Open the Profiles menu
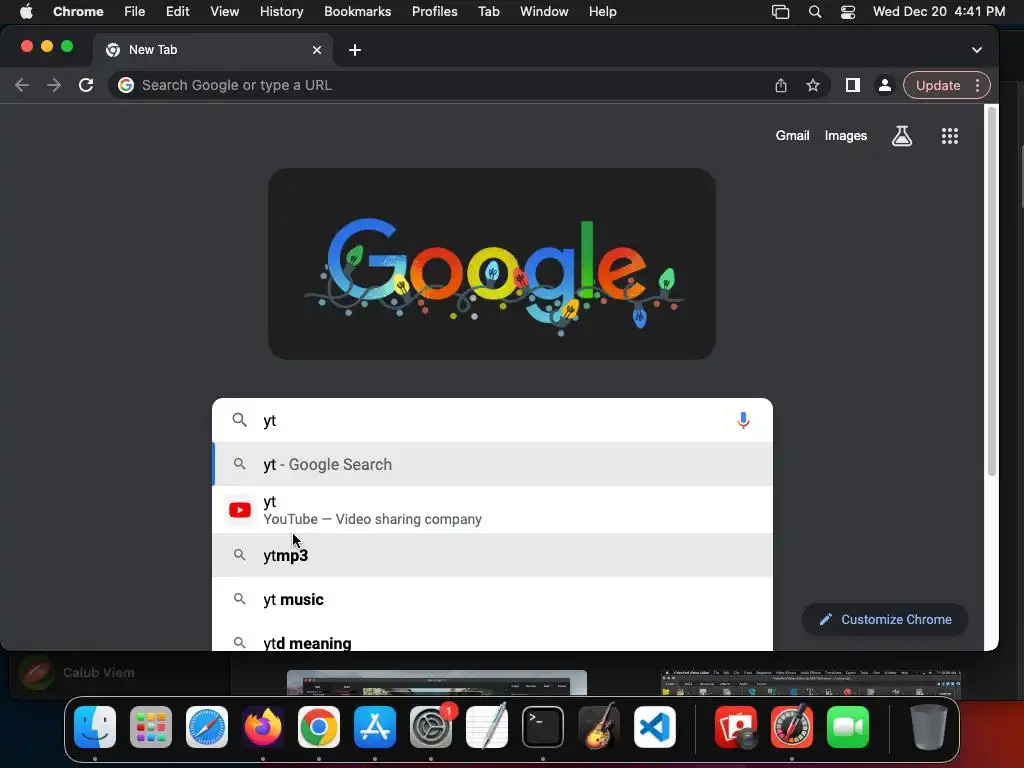 coord(434,11)
